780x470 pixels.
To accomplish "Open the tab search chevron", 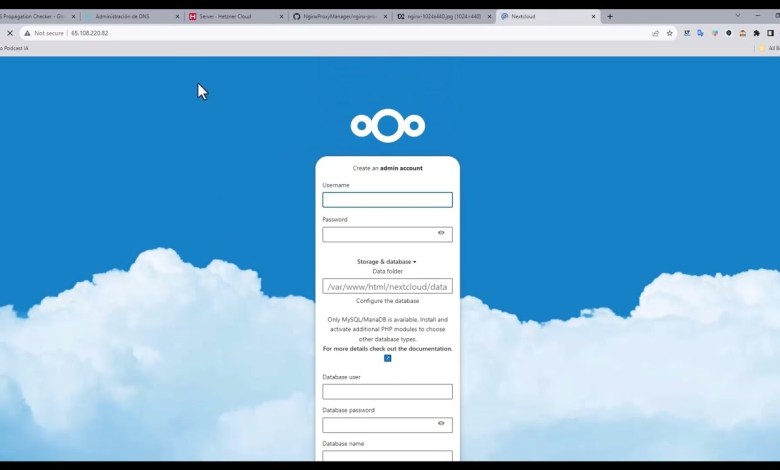I will click(738, 15).
